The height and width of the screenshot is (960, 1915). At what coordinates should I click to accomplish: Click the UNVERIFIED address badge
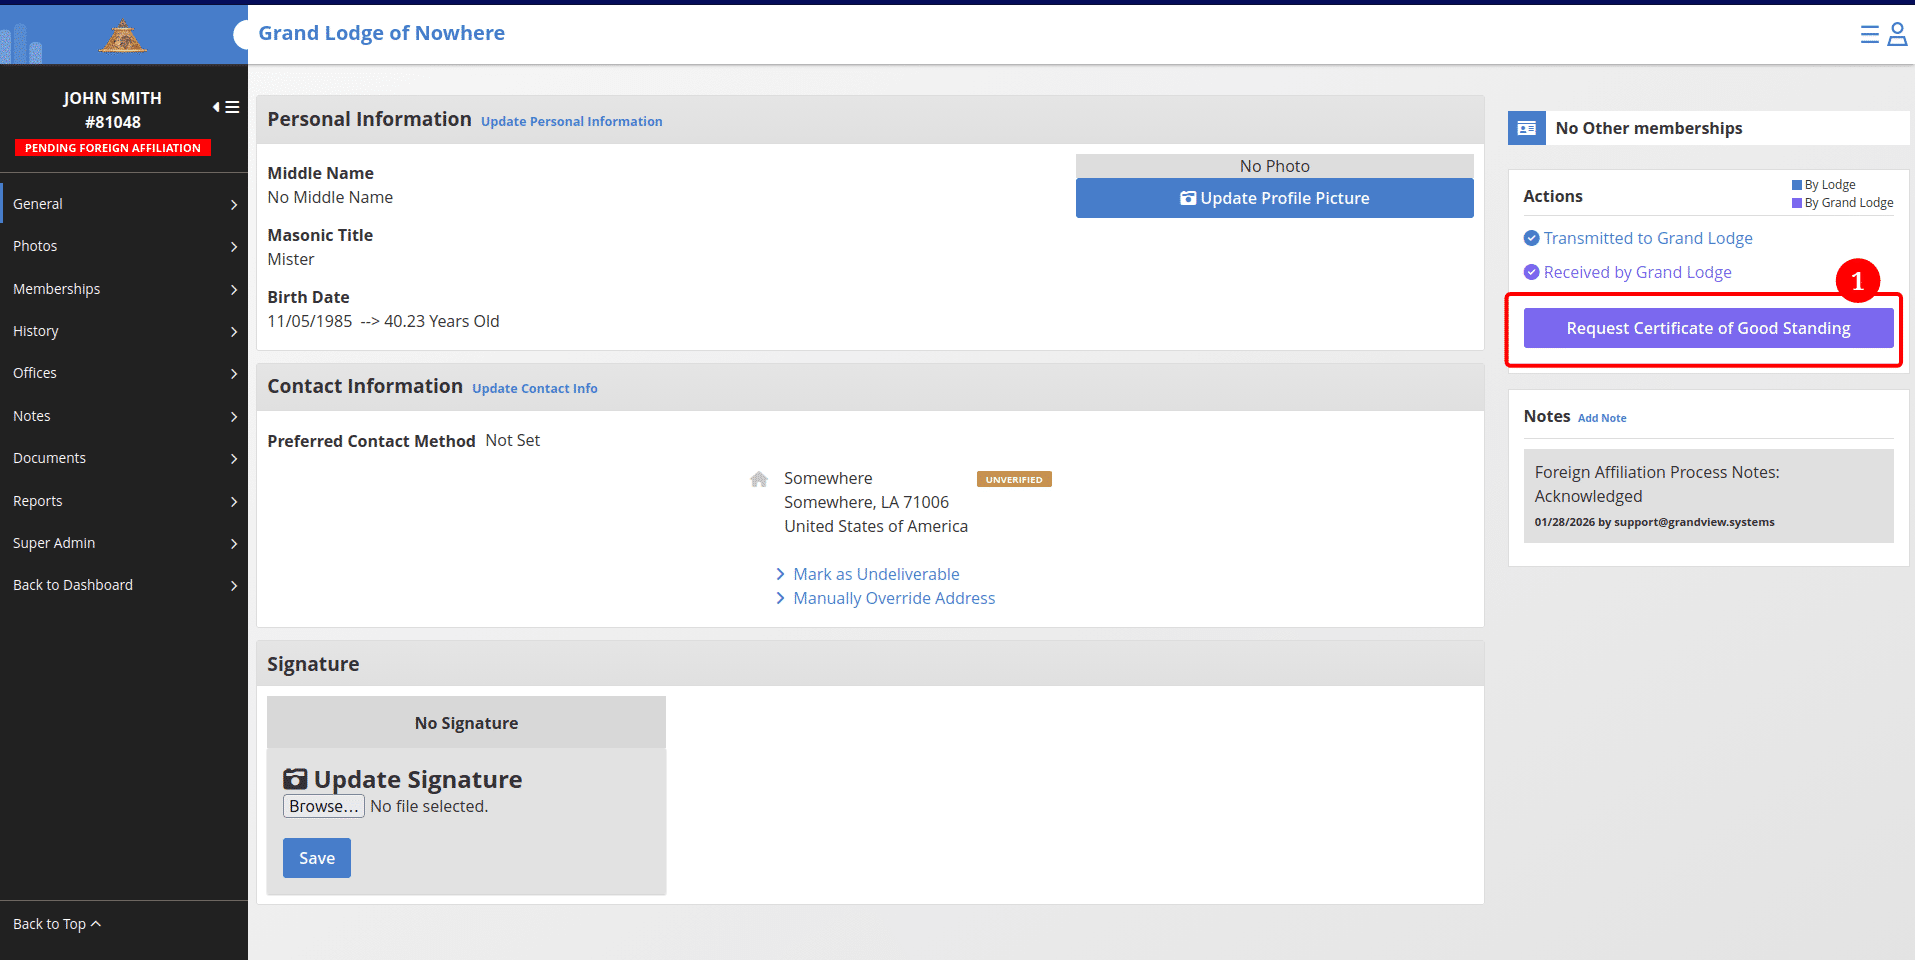[x=1014, y=479]
